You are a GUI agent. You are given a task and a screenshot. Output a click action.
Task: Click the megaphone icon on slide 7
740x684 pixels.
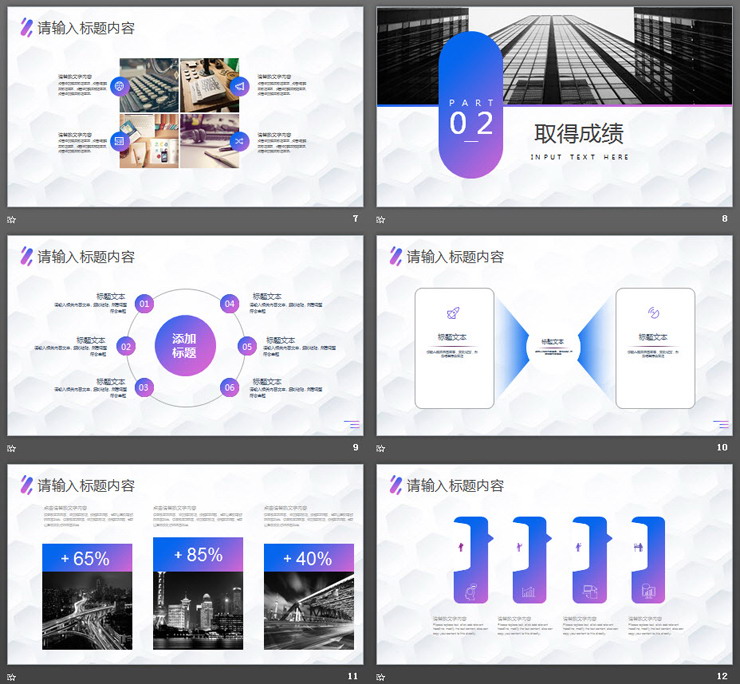coord(239,86)
